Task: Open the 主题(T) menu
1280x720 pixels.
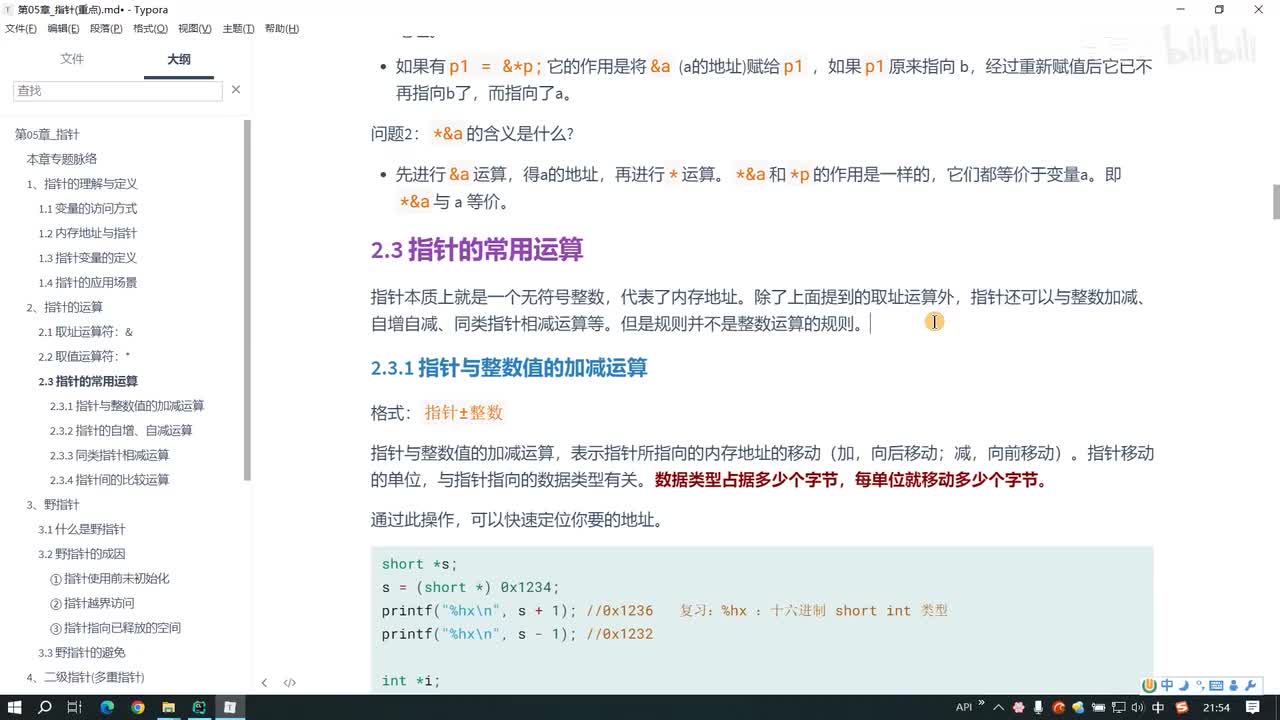Action: click(237, 29)
